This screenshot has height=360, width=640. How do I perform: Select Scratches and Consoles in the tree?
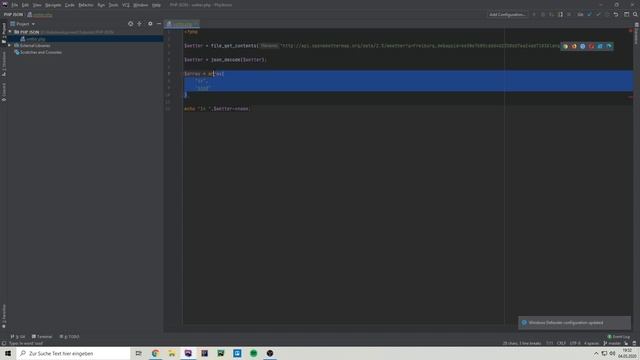pyautogui.click(x=38, y=52)
